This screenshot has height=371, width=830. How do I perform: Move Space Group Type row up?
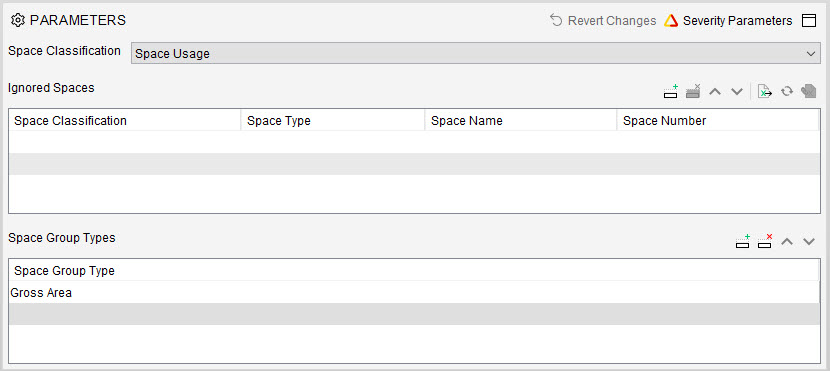pyautogui.click(x=787, y=241)
